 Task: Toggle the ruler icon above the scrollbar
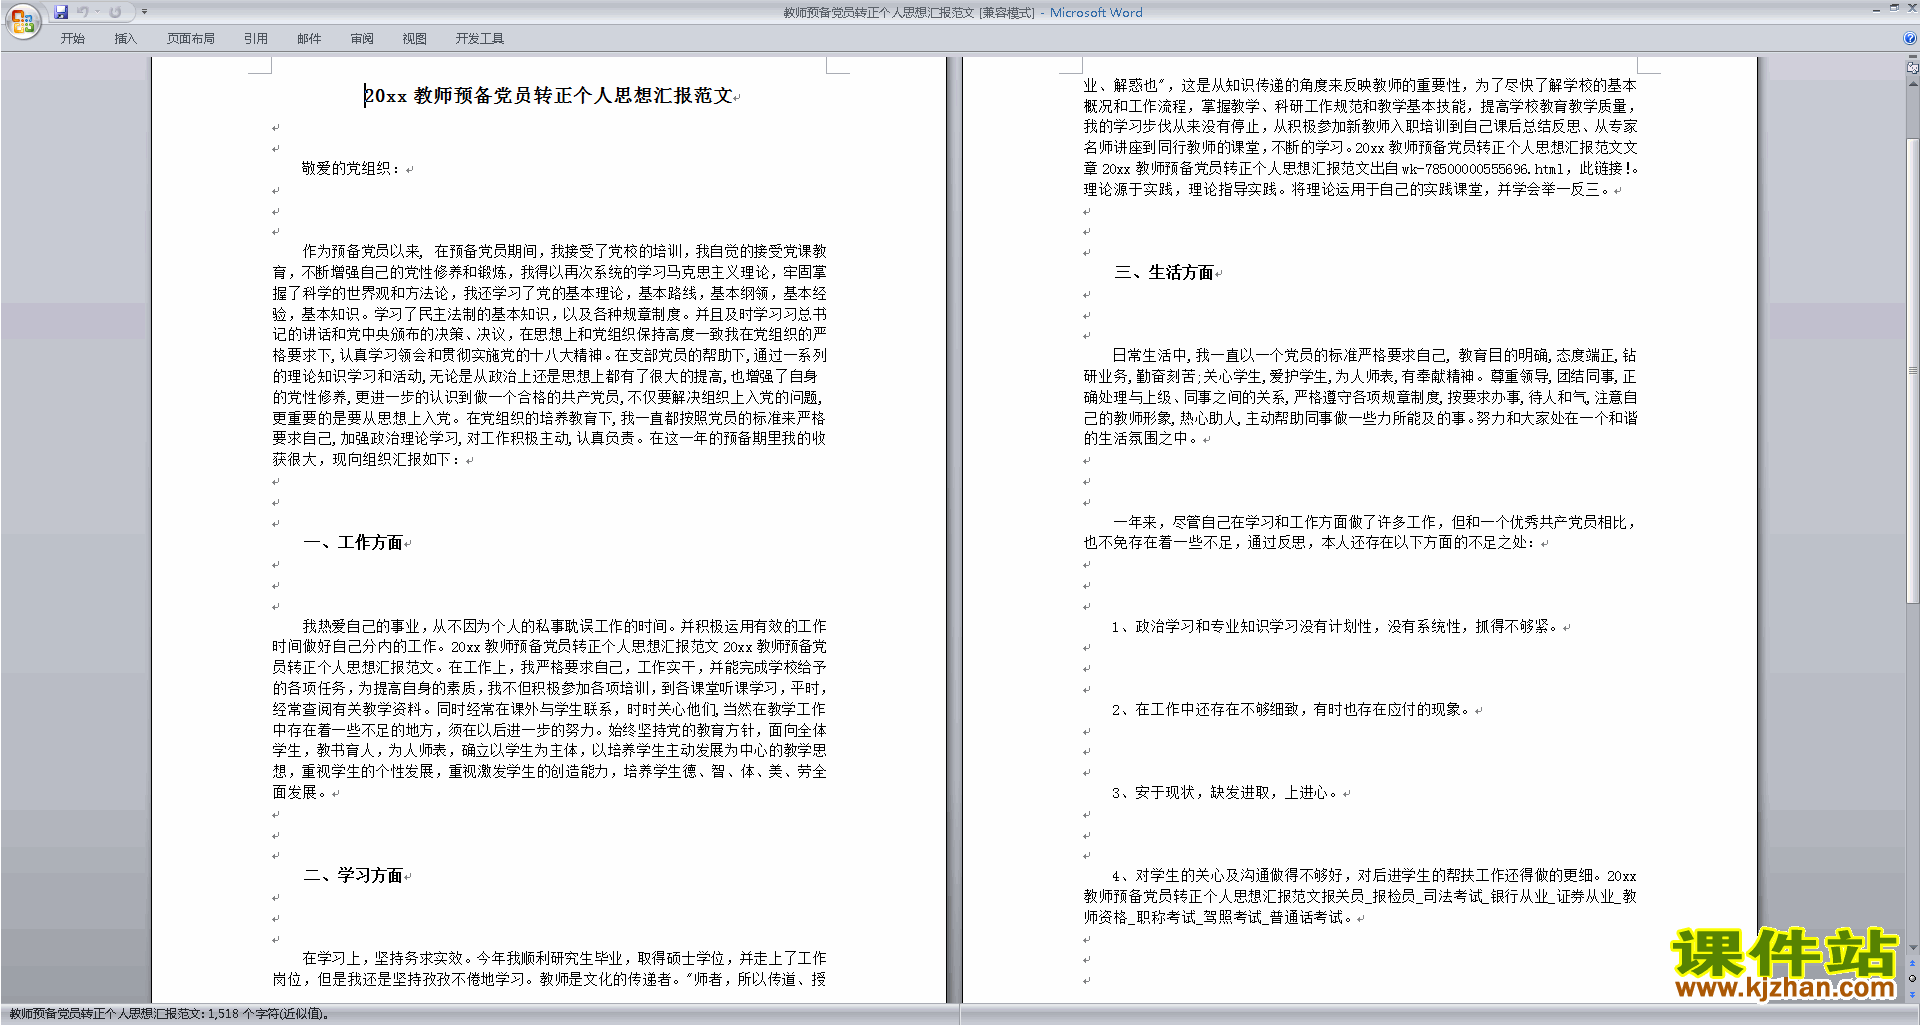click(x=1913, y=68)
